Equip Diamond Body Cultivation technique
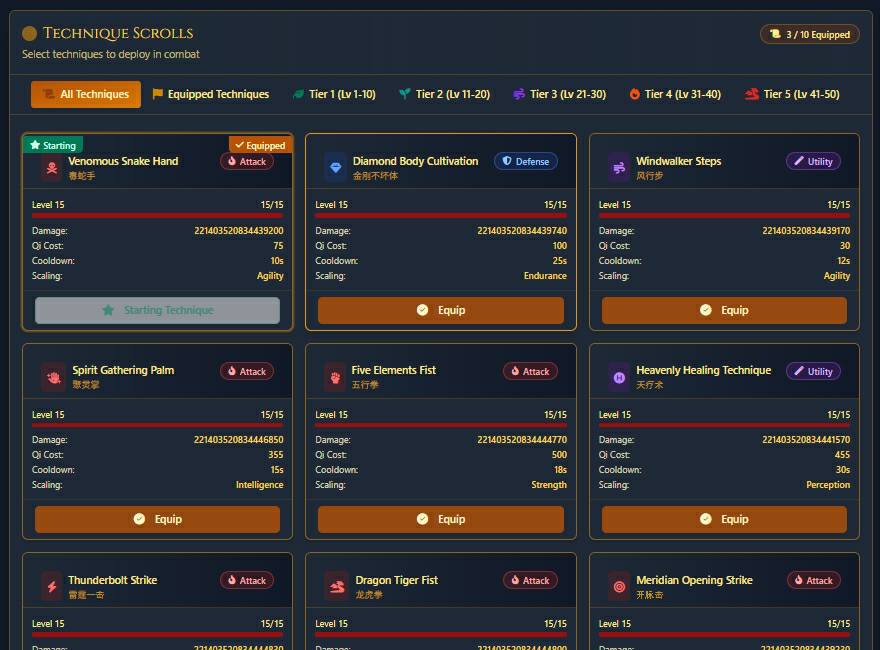The width and height of the screenshot is (880, 650). tap(441, 310)
